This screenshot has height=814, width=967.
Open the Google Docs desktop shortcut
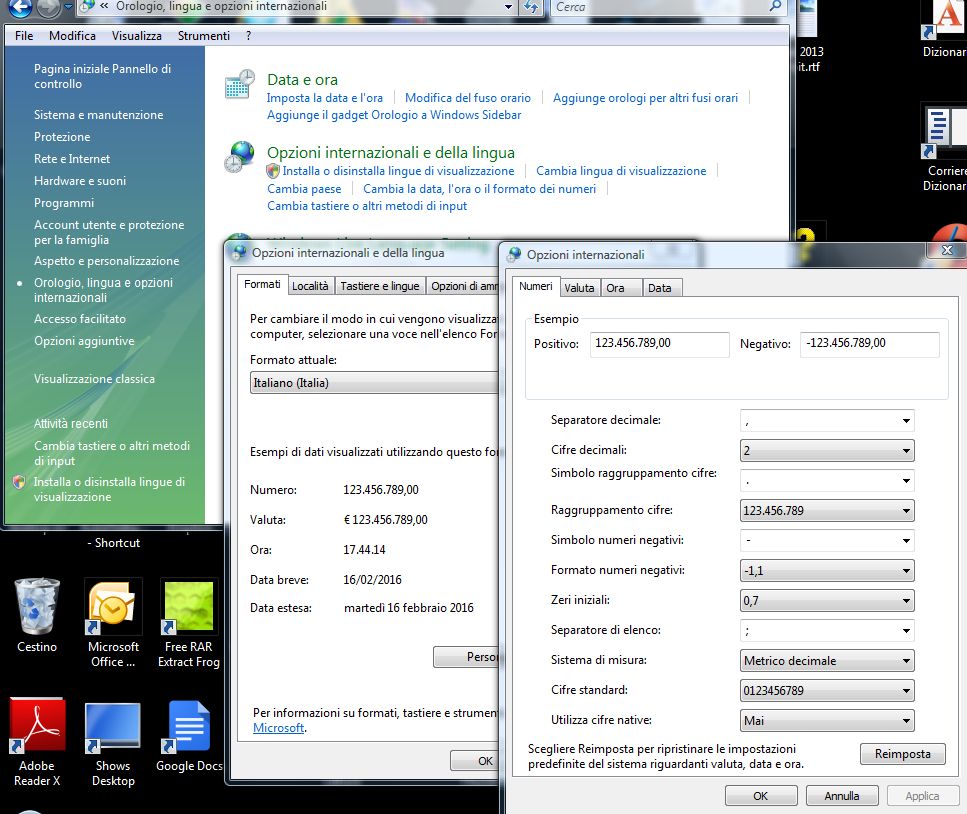point(189,726)
